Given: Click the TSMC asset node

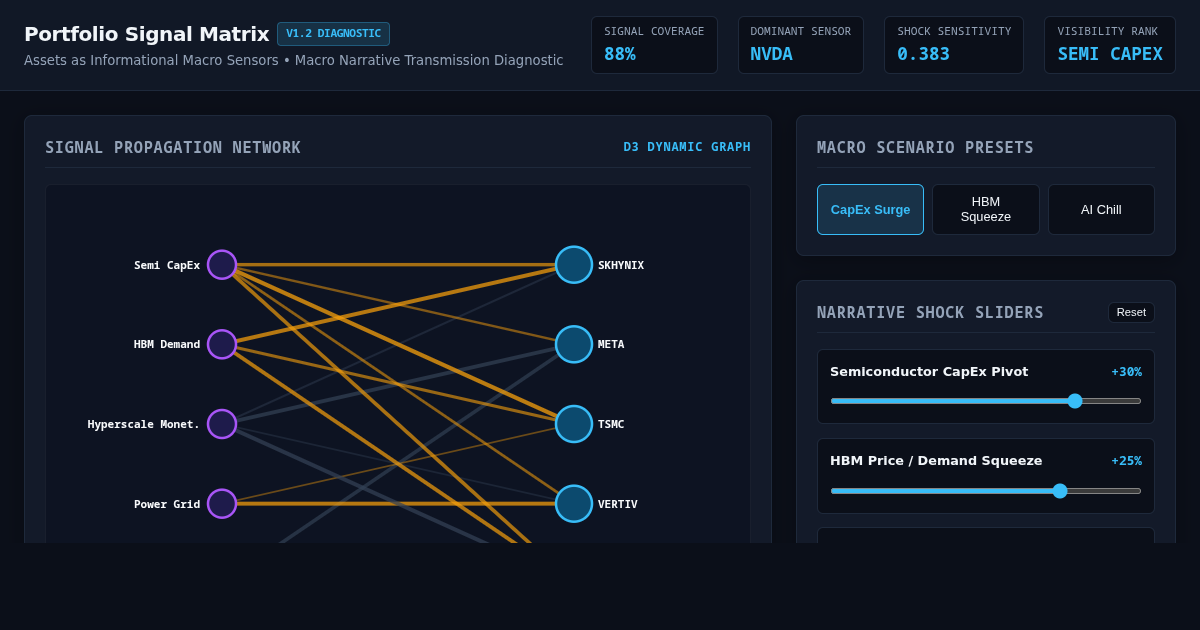Looking at the screenshot, I should [574, 424].
